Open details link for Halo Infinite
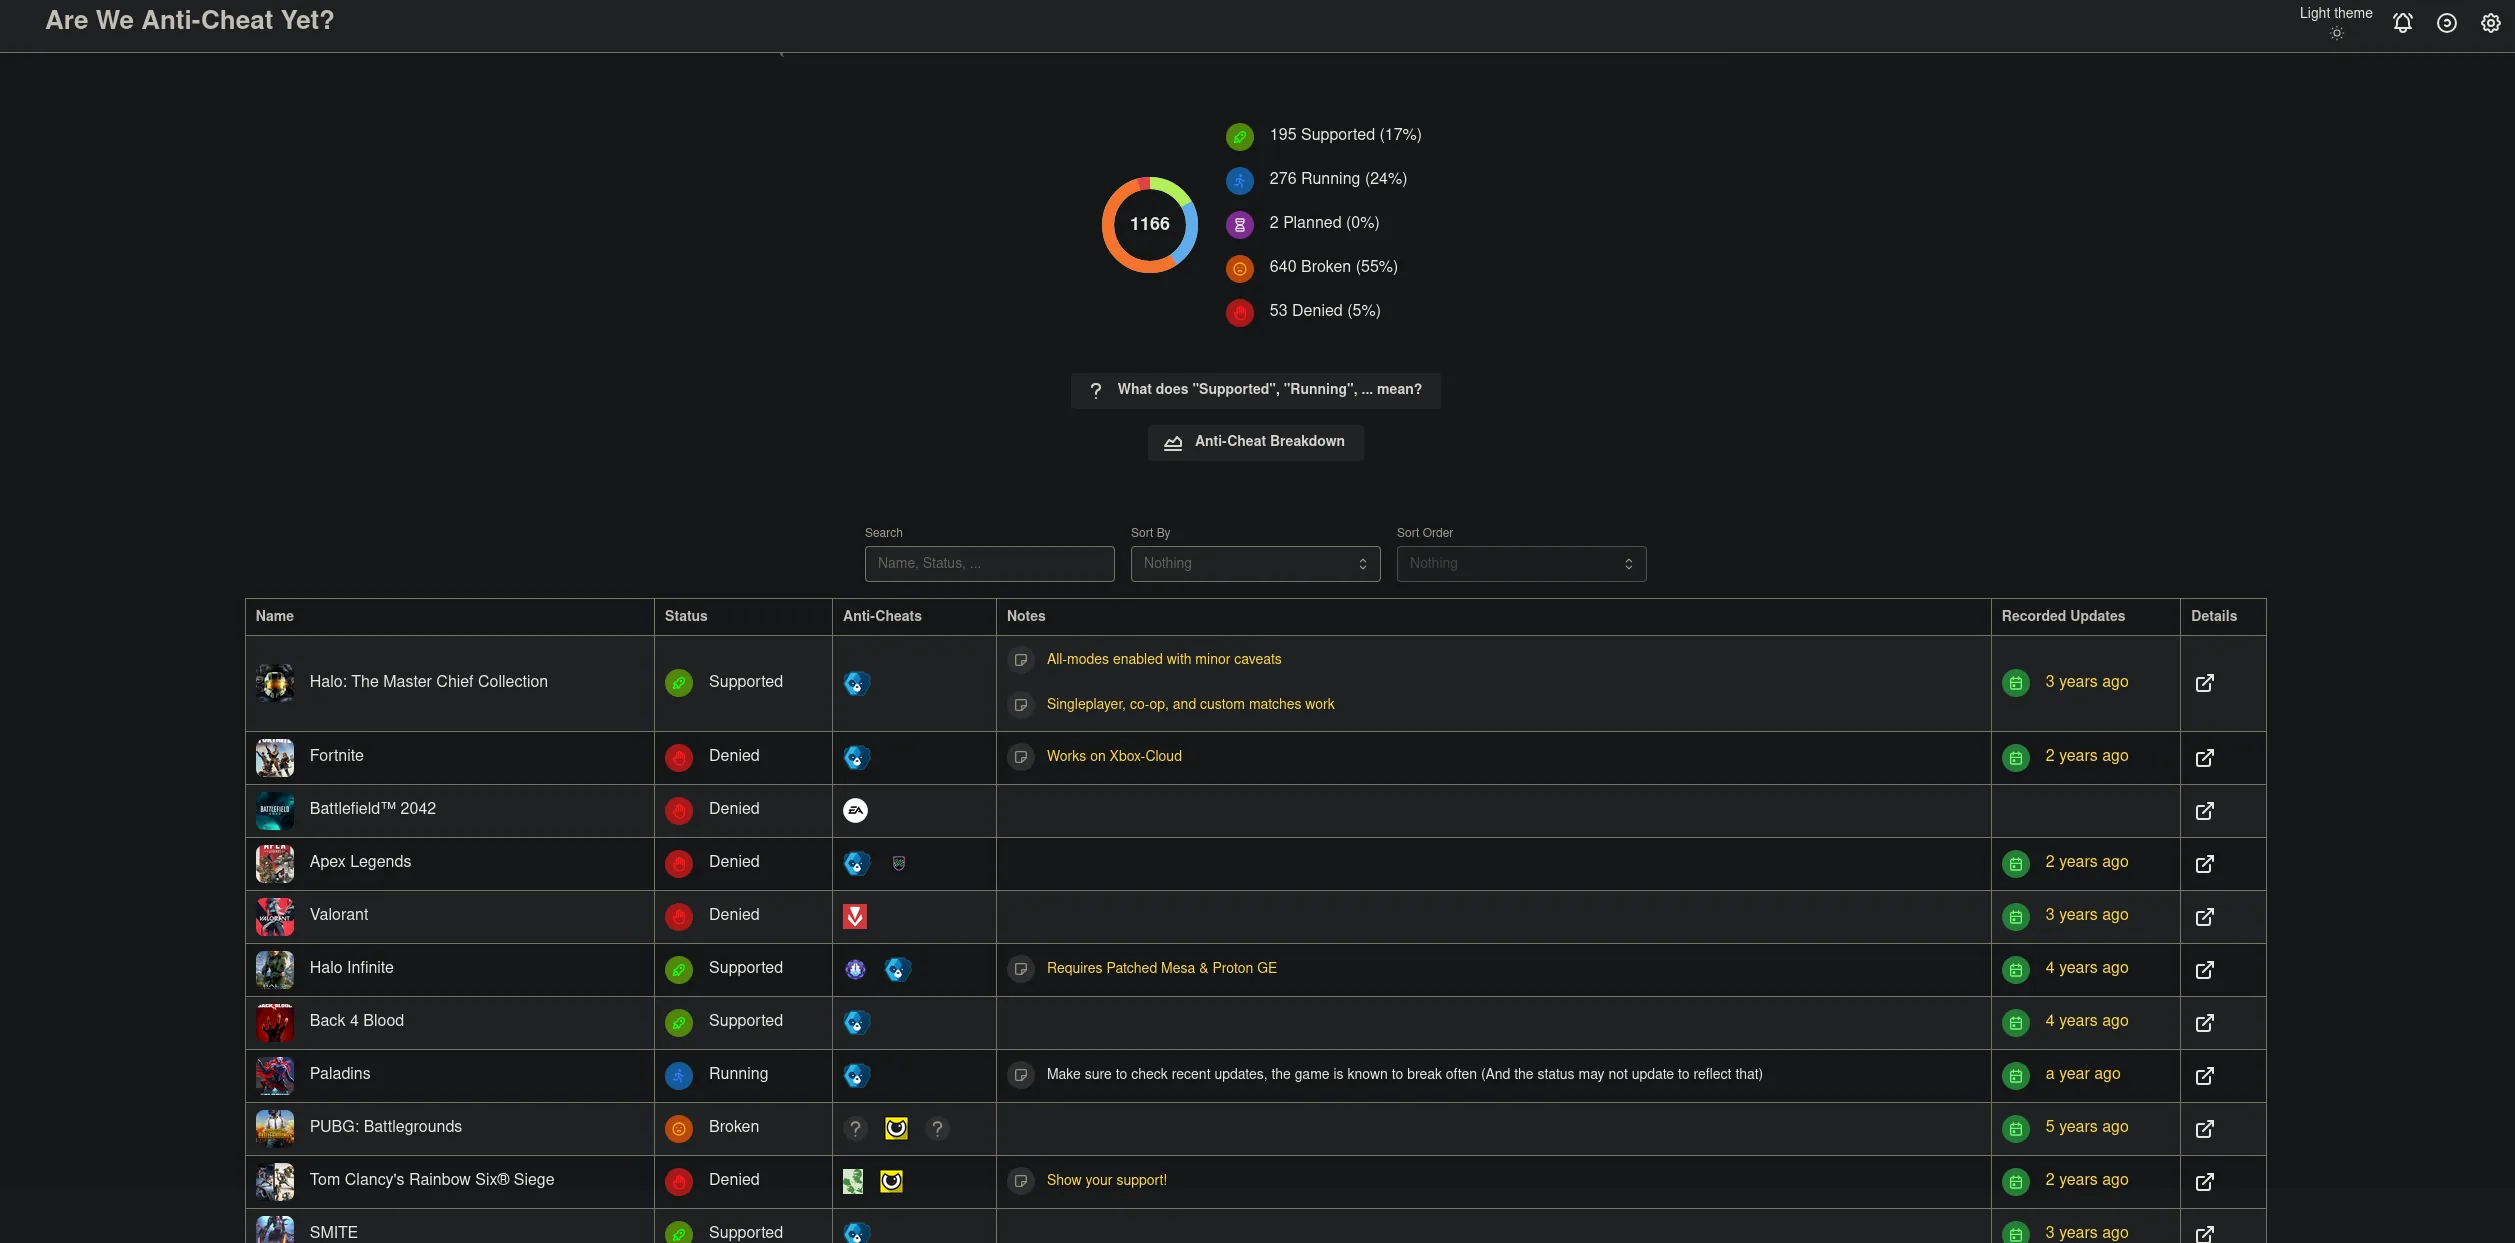2515x1243 pixels. coord(2204,970)
